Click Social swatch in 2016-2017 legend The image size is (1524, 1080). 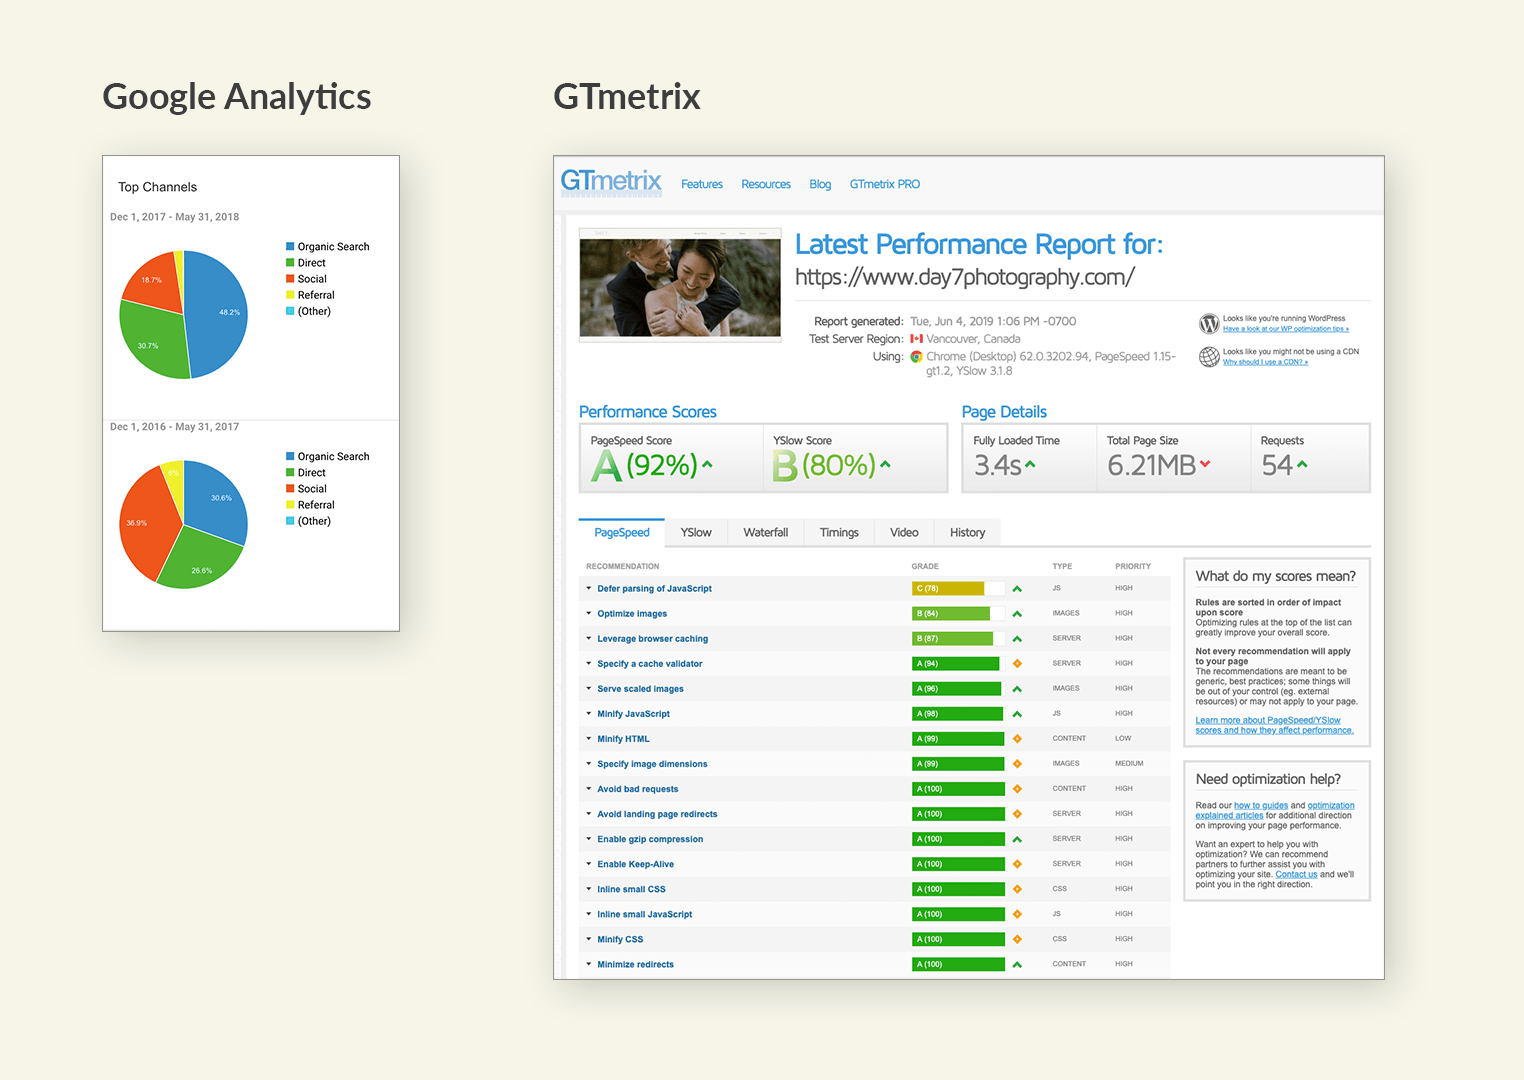pos(290,488)
